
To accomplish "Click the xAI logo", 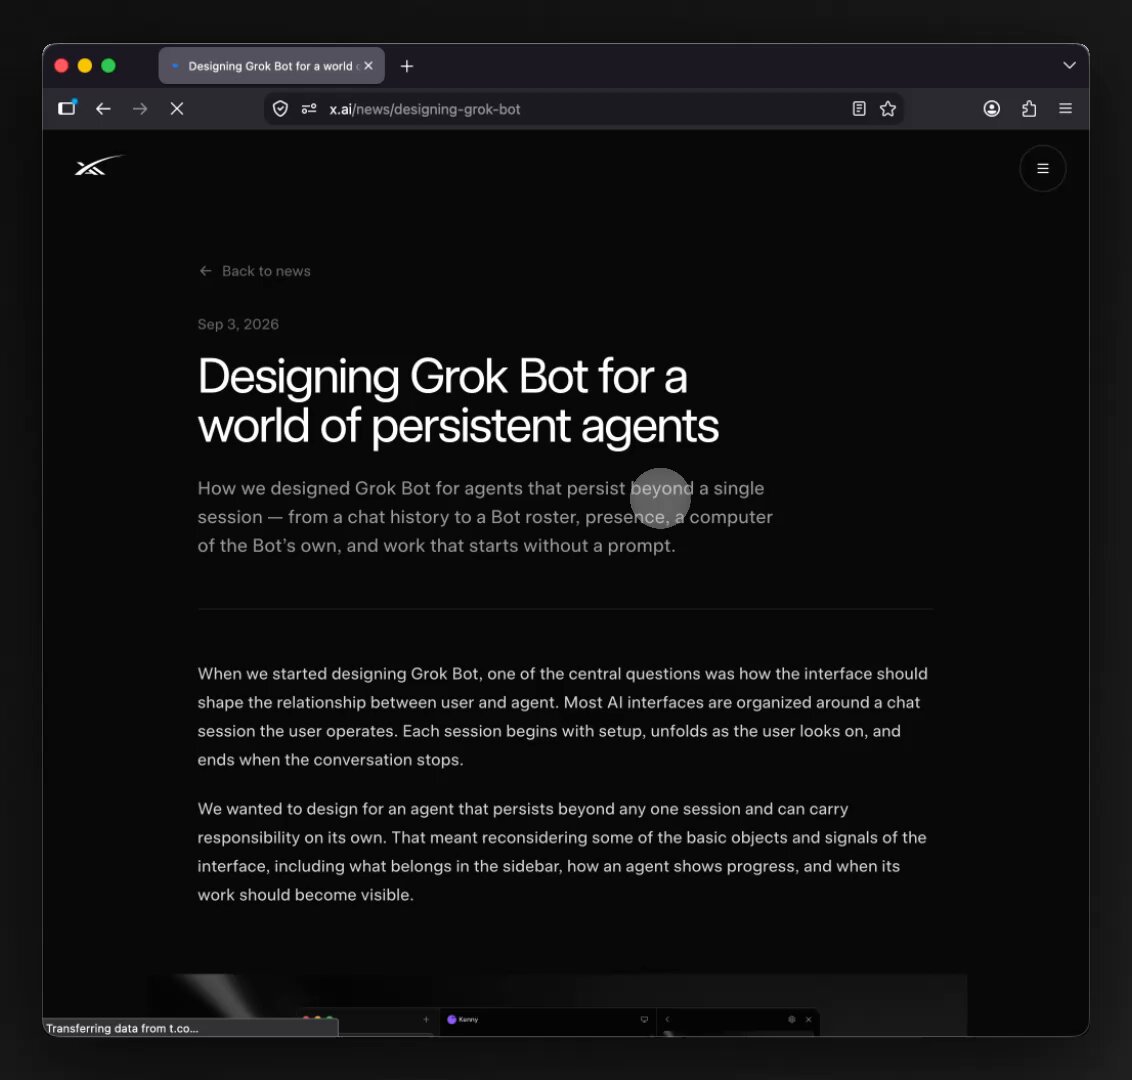I will pyautogui.click(x=99, y=165).
